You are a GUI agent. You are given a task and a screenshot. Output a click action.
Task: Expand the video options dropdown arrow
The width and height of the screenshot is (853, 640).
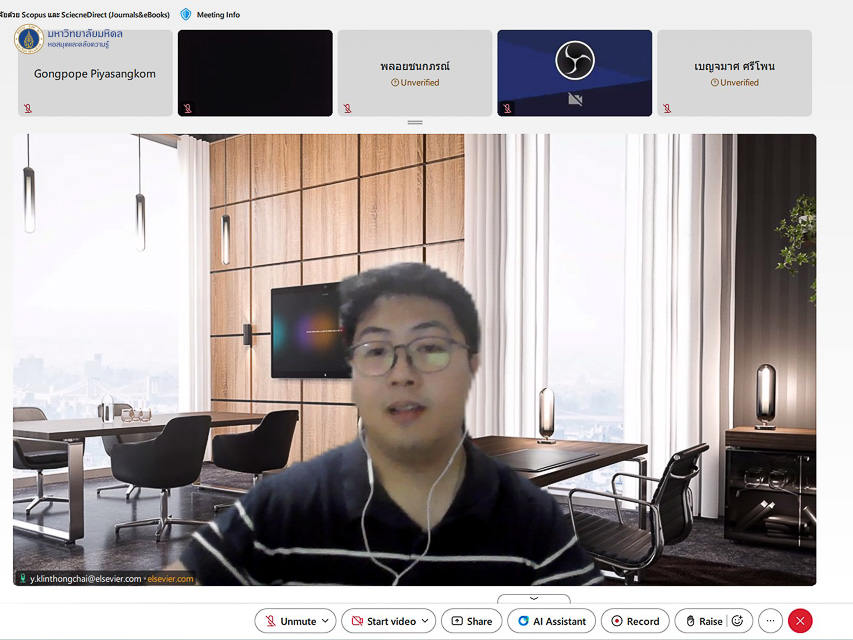click(425, 621)
